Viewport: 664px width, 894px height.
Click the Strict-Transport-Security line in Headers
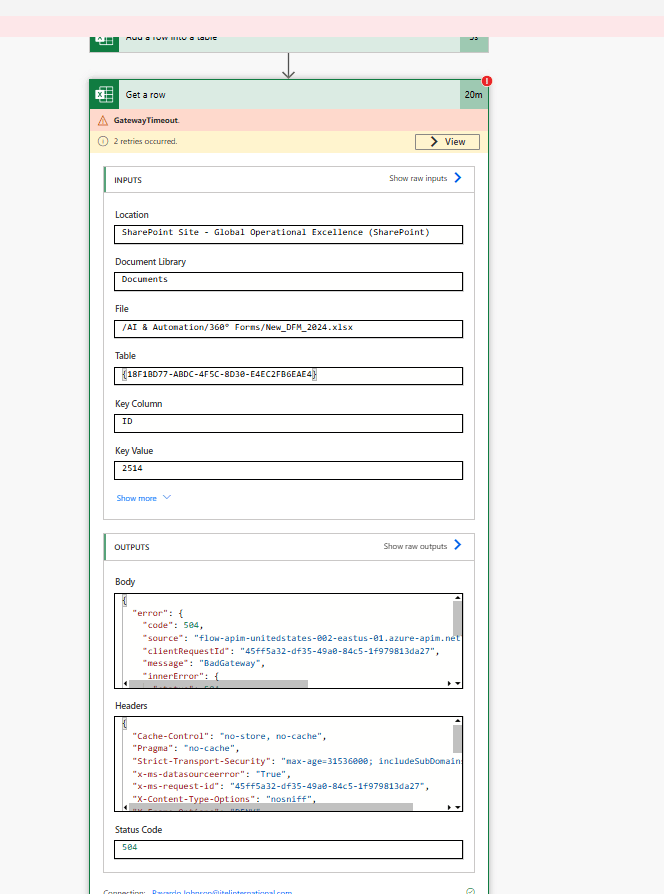[x=296, y=761]
